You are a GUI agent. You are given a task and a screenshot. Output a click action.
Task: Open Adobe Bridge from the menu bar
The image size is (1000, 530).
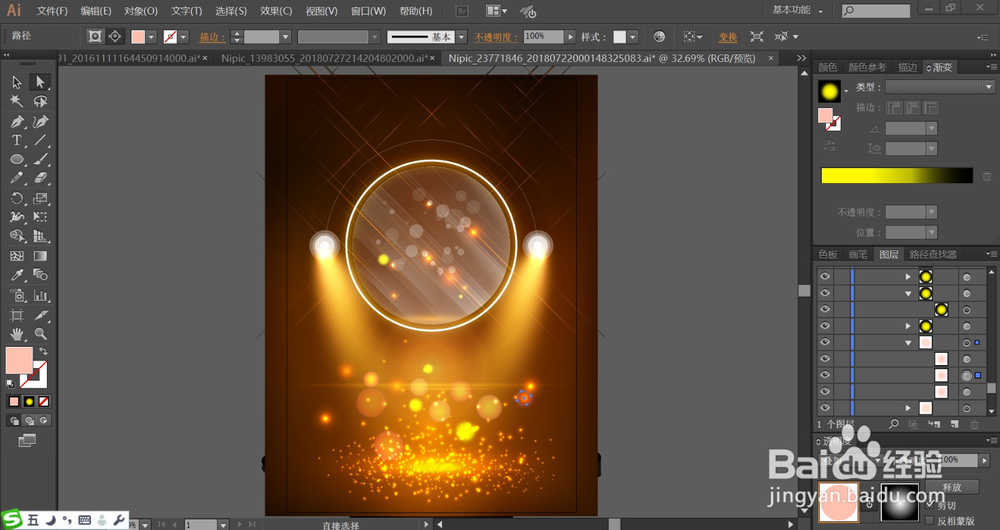pos(462,11)
